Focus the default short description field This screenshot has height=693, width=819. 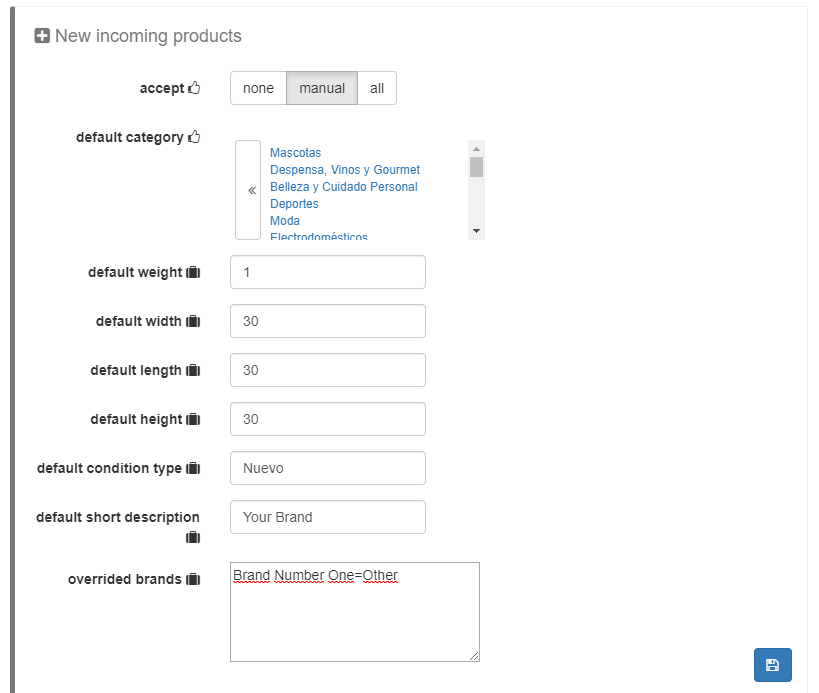328,517
